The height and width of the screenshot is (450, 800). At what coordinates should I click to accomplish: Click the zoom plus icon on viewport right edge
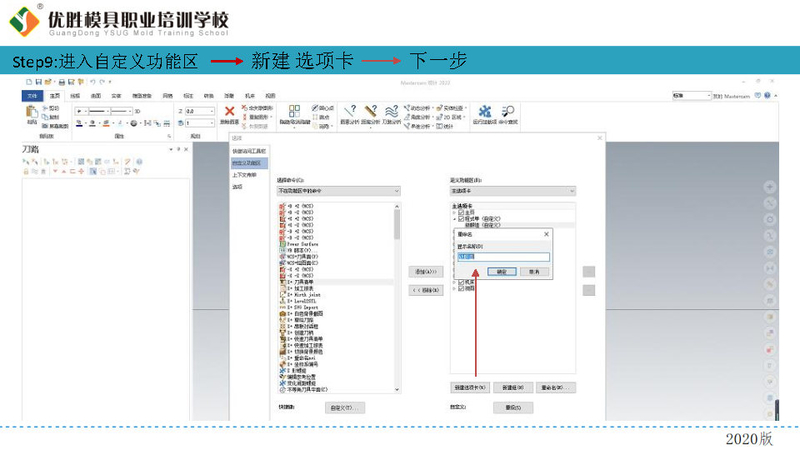tap(770, 187)
